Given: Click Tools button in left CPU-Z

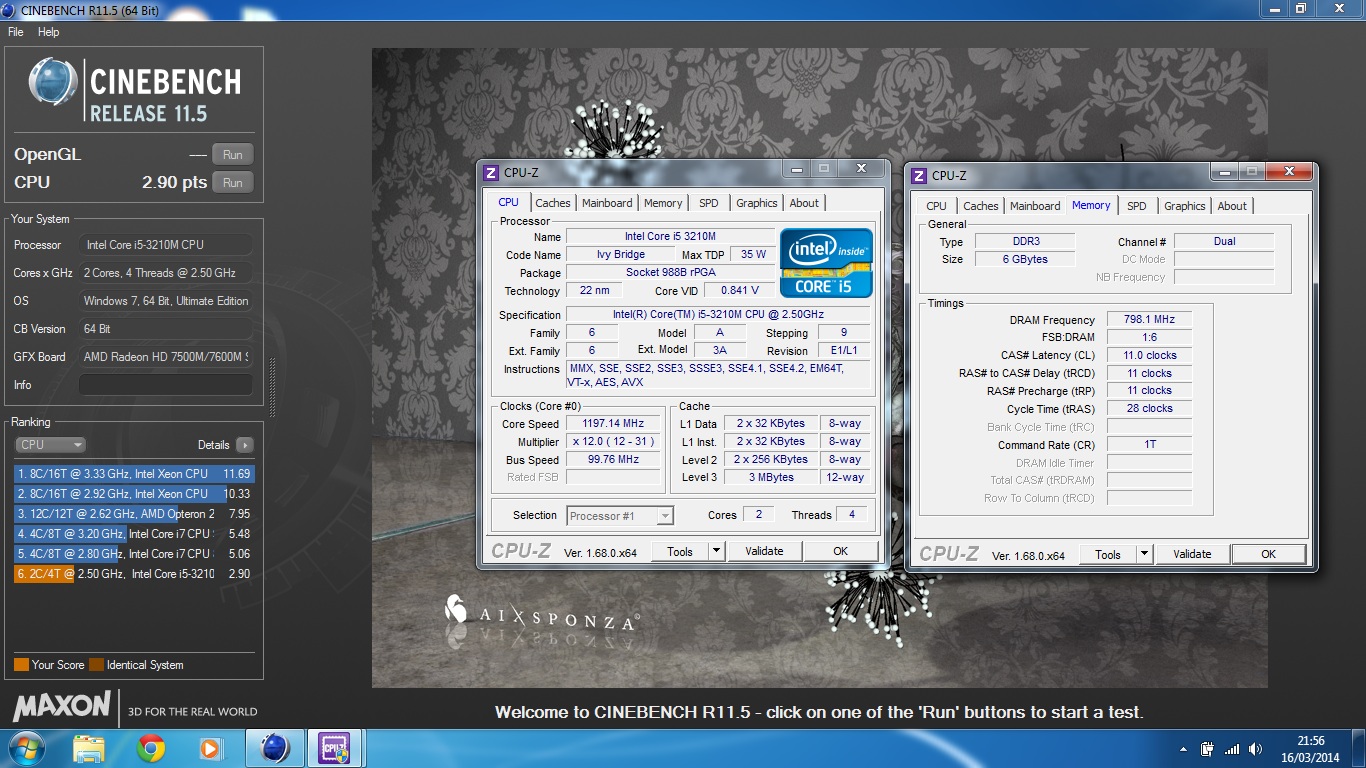Looking at the screenshot, I should [x=680, y=551].
